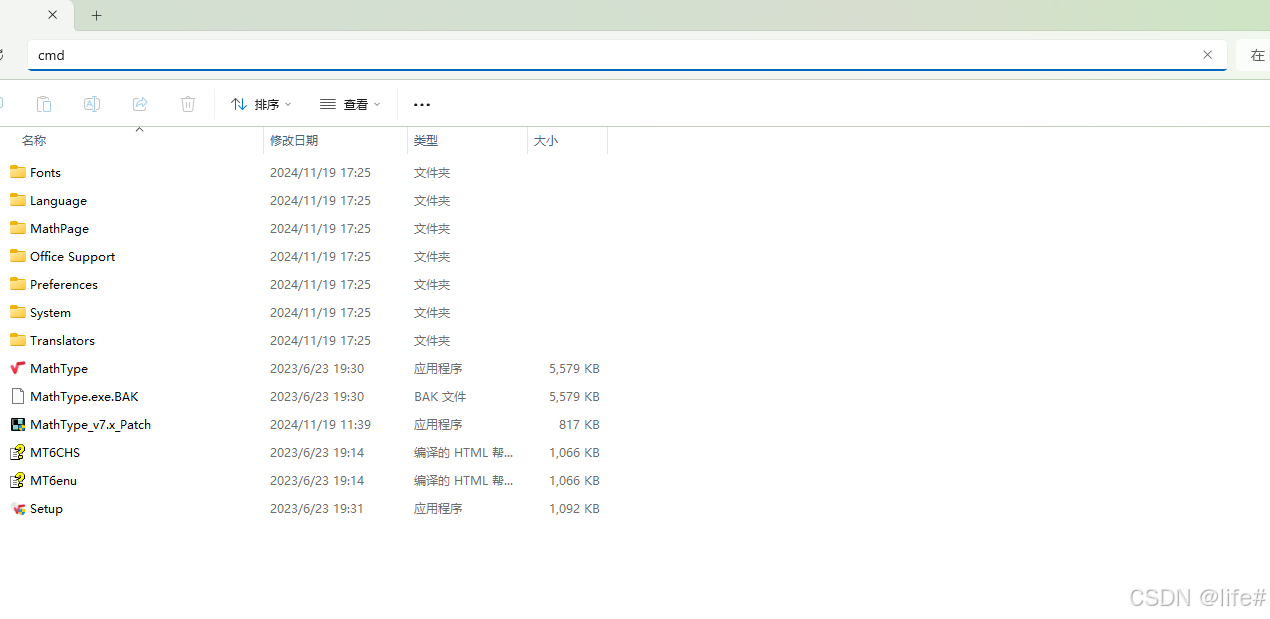Image resolution: width=1270 pixels, height=619 pixels.
Task: Sort by the 类型 column header
Action: point(426,141)
